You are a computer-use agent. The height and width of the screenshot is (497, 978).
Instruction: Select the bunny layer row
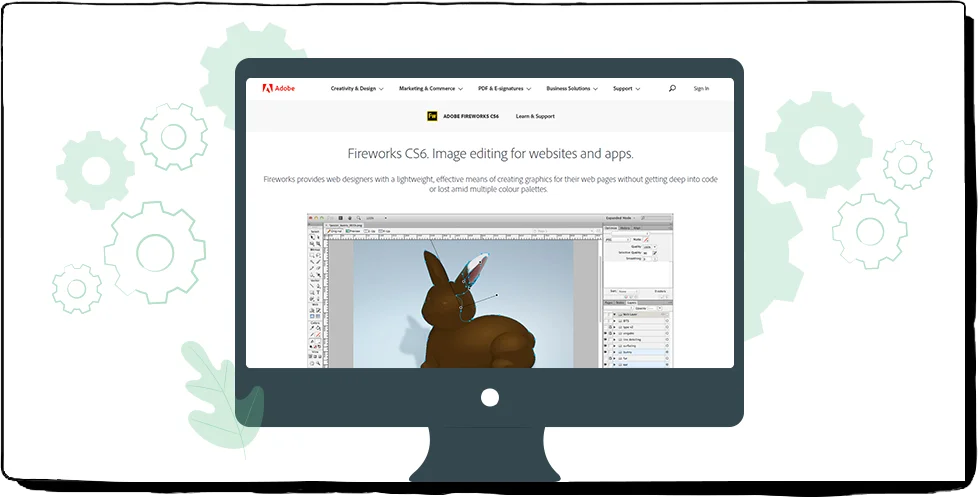(637, 352)
